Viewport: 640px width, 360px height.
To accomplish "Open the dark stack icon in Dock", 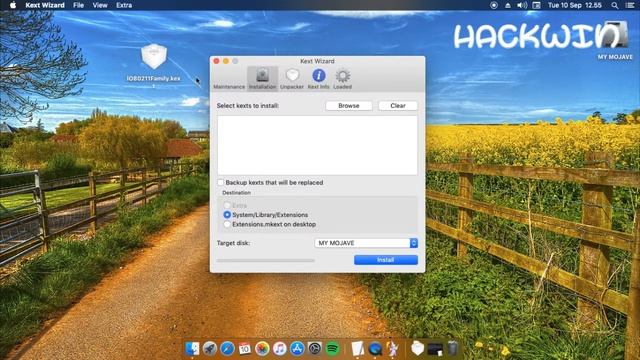I will [x=435, y=349].
